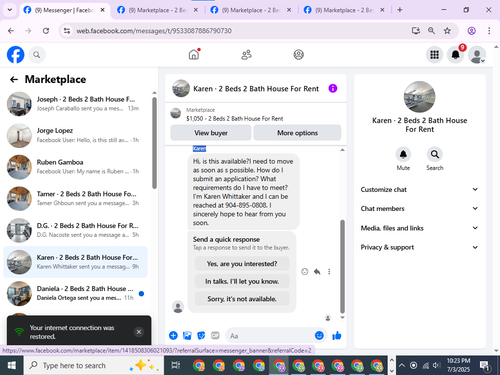The height and width of the screenshot is (375, 500).
Task: Click the Facebook search magnifier icon
Action: 37,55
